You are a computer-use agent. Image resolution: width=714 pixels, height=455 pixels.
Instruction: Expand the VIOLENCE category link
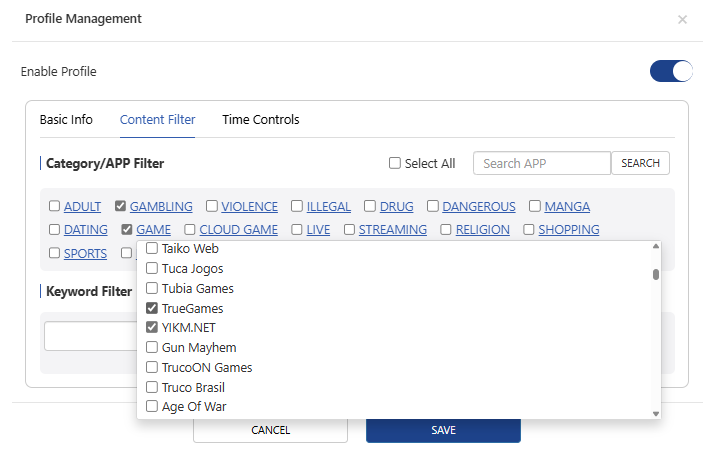click(249, 207)
